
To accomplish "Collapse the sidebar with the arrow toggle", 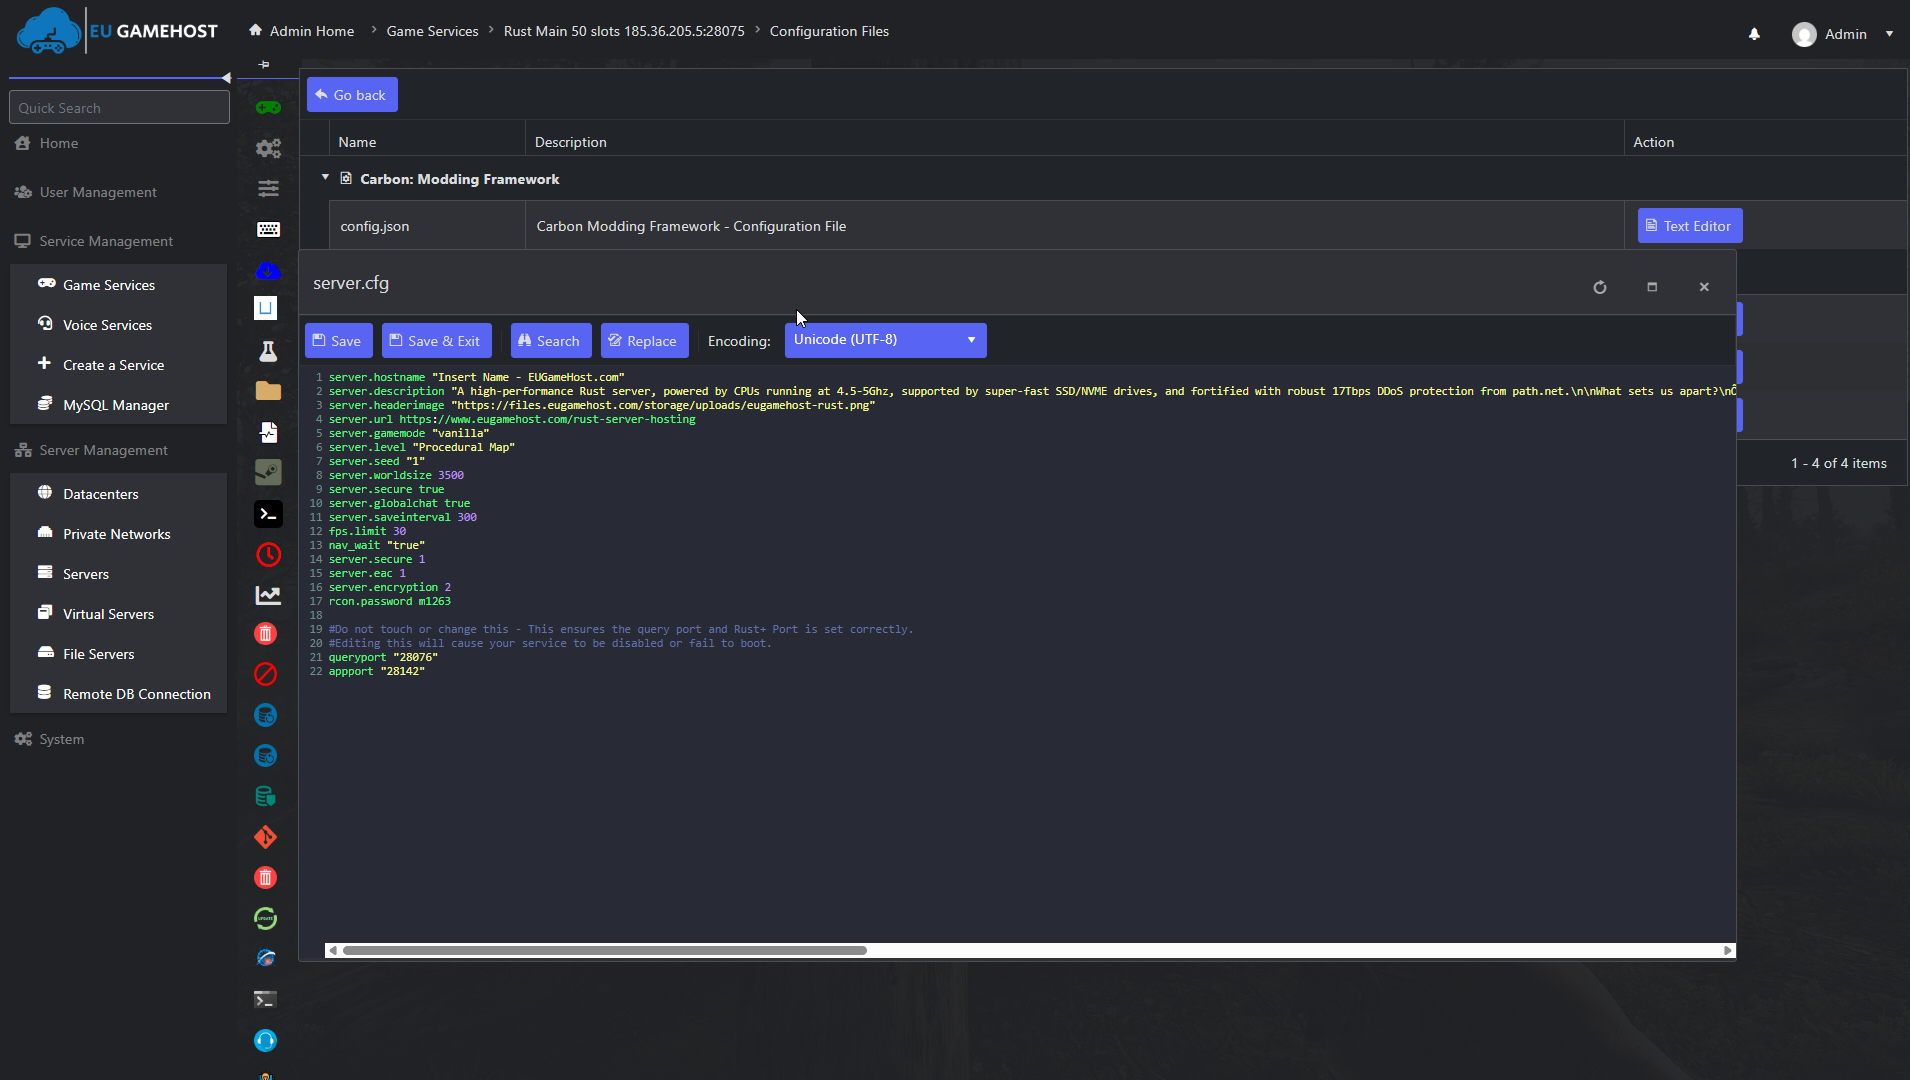I will coord(227,77).
